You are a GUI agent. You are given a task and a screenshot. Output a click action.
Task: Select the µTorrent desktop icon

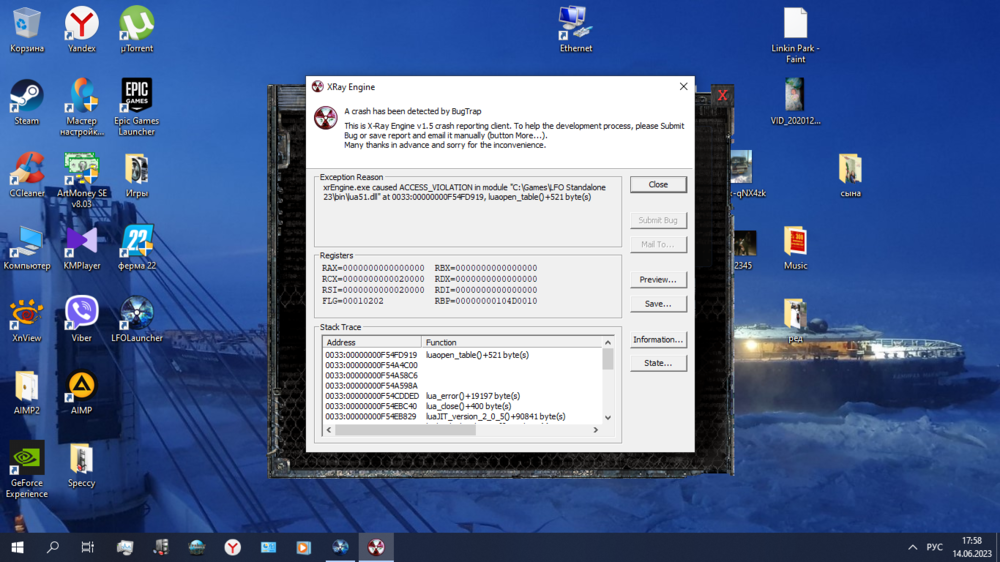point(136,29)
